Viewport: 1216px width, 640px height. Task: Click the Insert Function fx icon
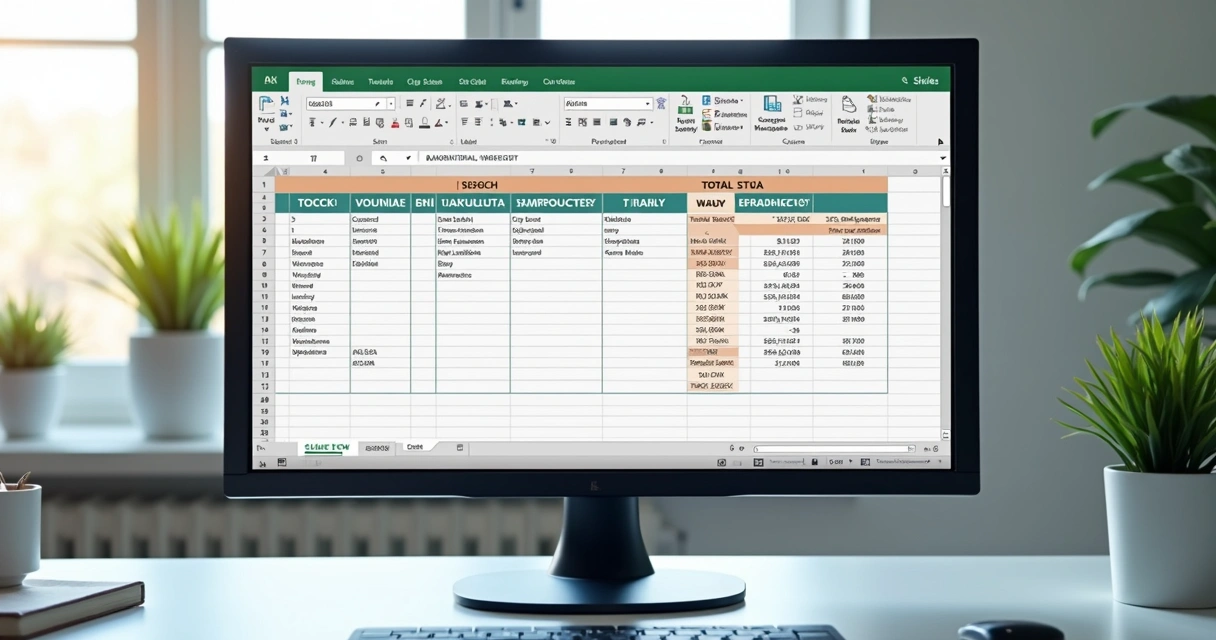point(408,157)
